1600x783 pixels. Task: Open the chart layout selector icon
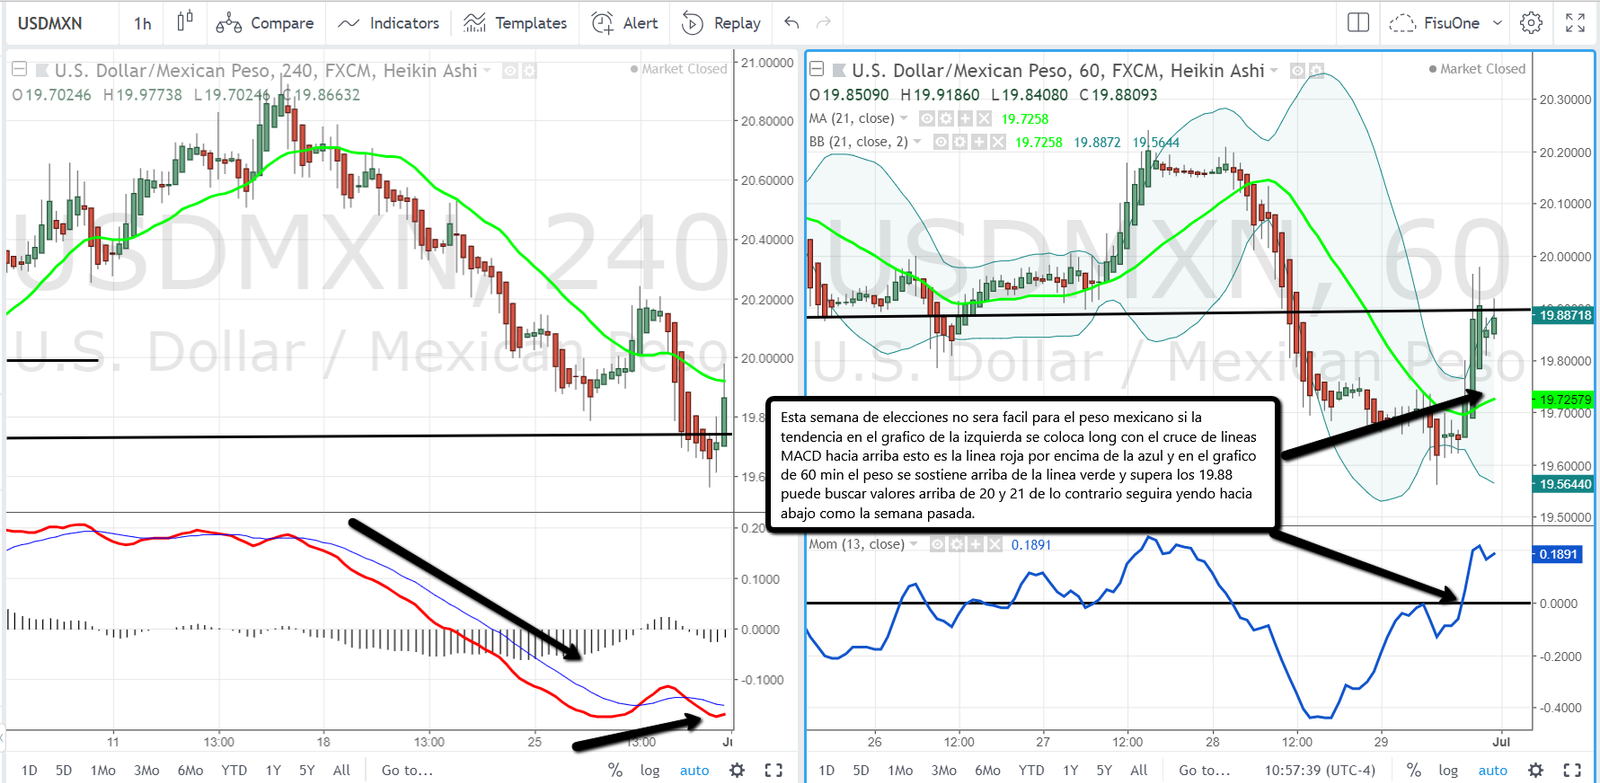point(1358,23)
